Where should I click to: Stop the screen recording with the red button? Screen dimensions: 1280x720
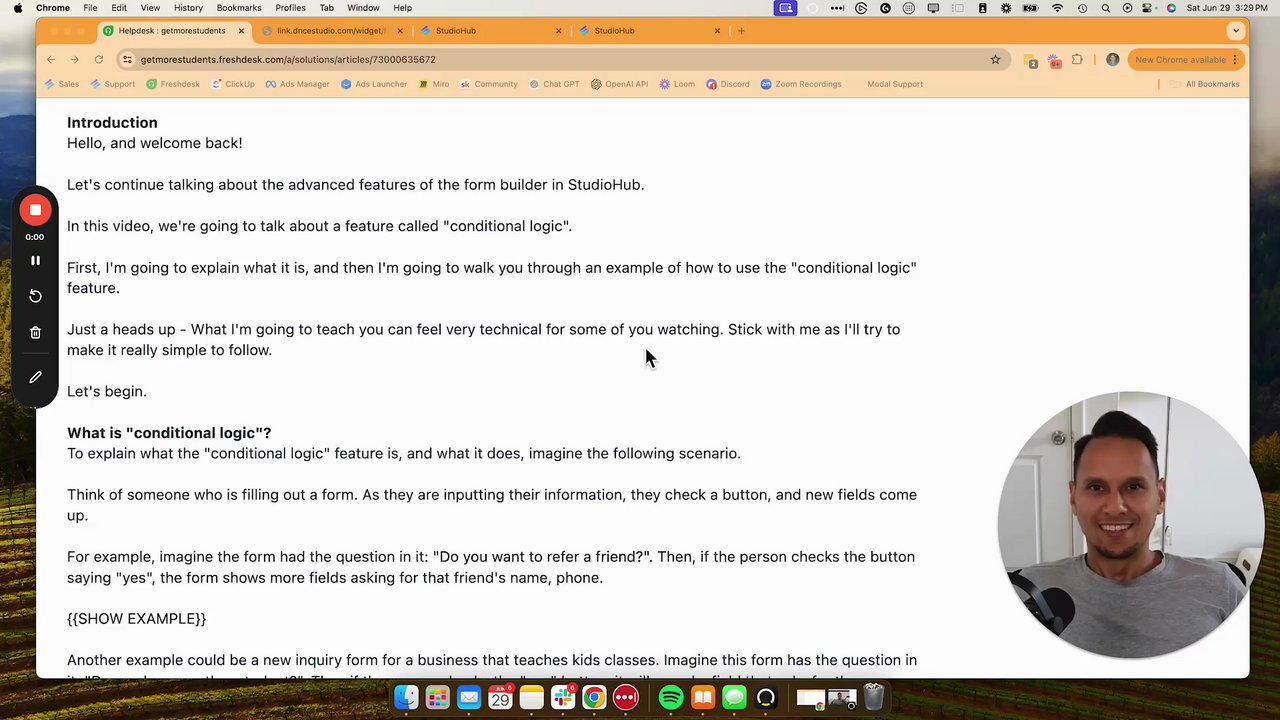(35, 210)
